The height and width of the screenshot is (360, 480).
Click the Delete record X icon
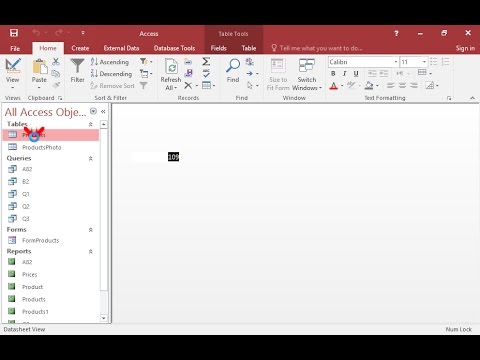click(188, 86)
